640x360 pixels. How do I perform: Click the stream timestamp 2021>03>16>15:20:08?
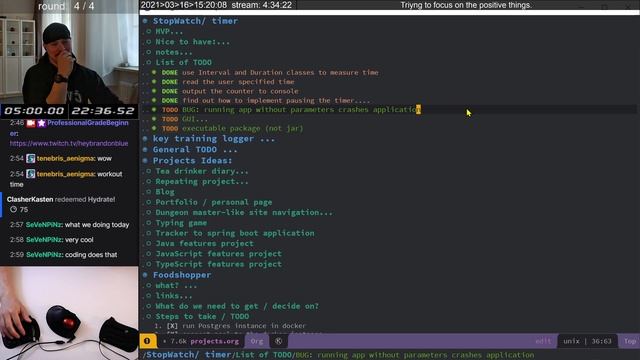pyautogui.click(x=184, y=5)
